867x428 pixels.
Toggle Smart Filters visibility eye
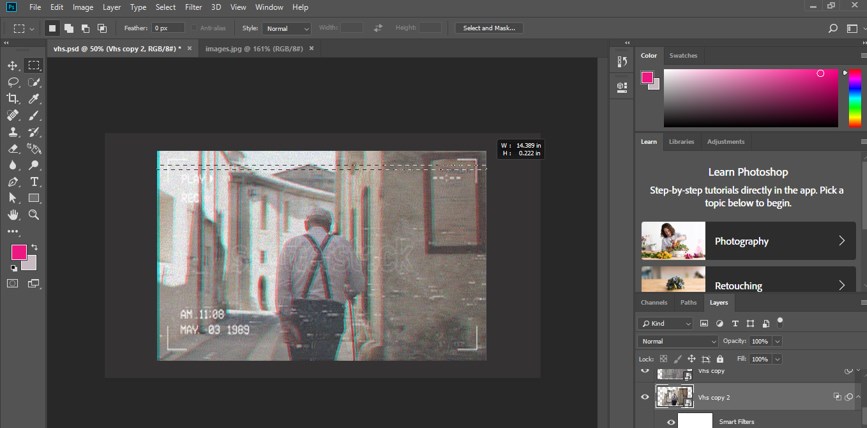click(672, 422)
